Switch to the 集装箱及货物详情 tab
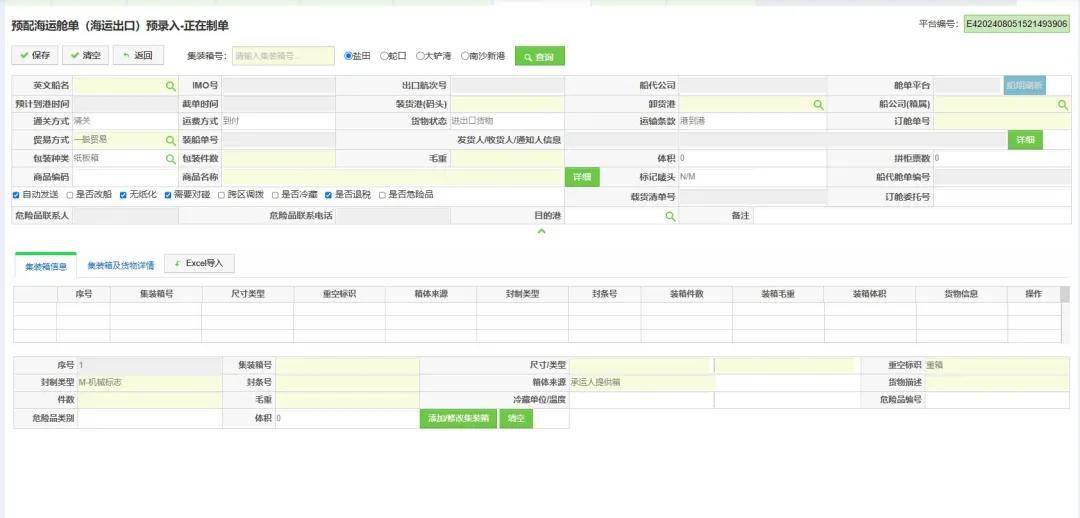Screen dimensions: 1080x518 tap(120, 265)
